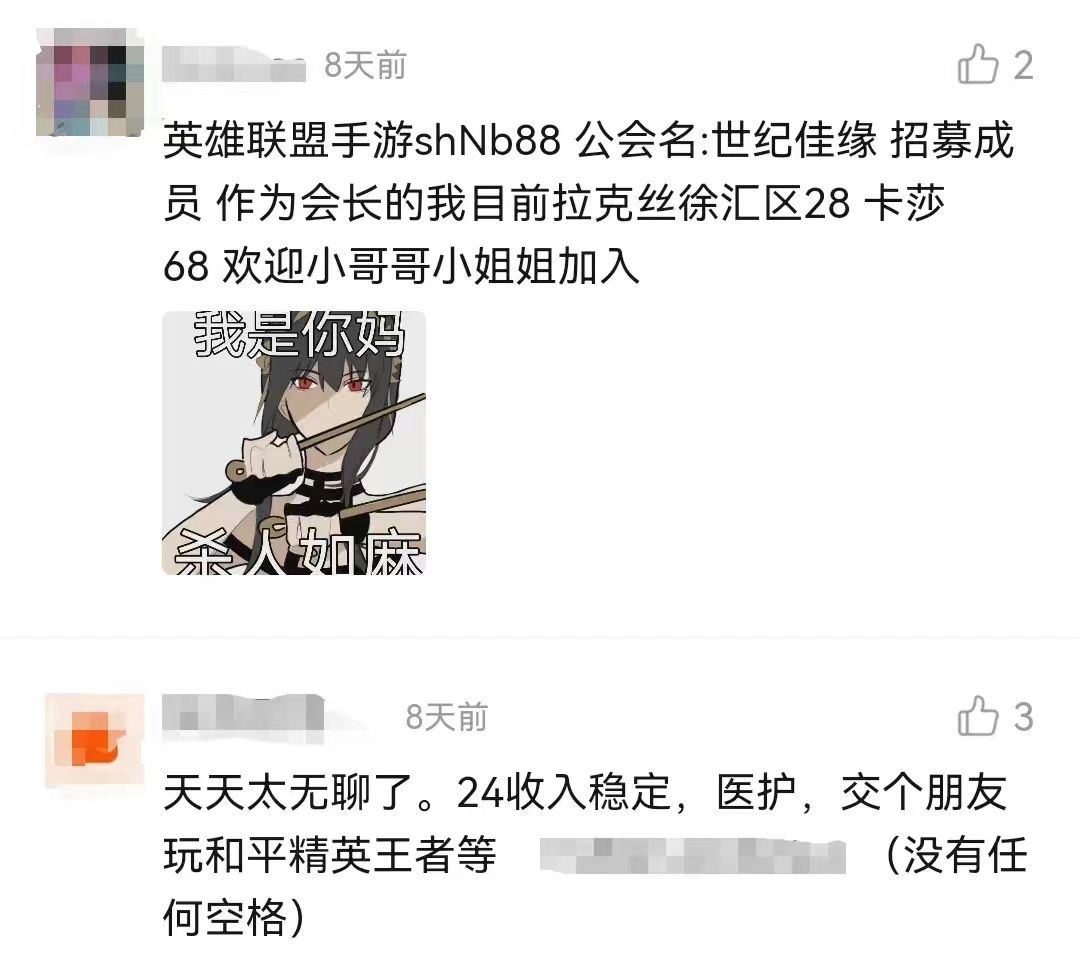Click the like count 2 on first comment
This screenshot has width=1080, height=960.
pos(1023,65)
